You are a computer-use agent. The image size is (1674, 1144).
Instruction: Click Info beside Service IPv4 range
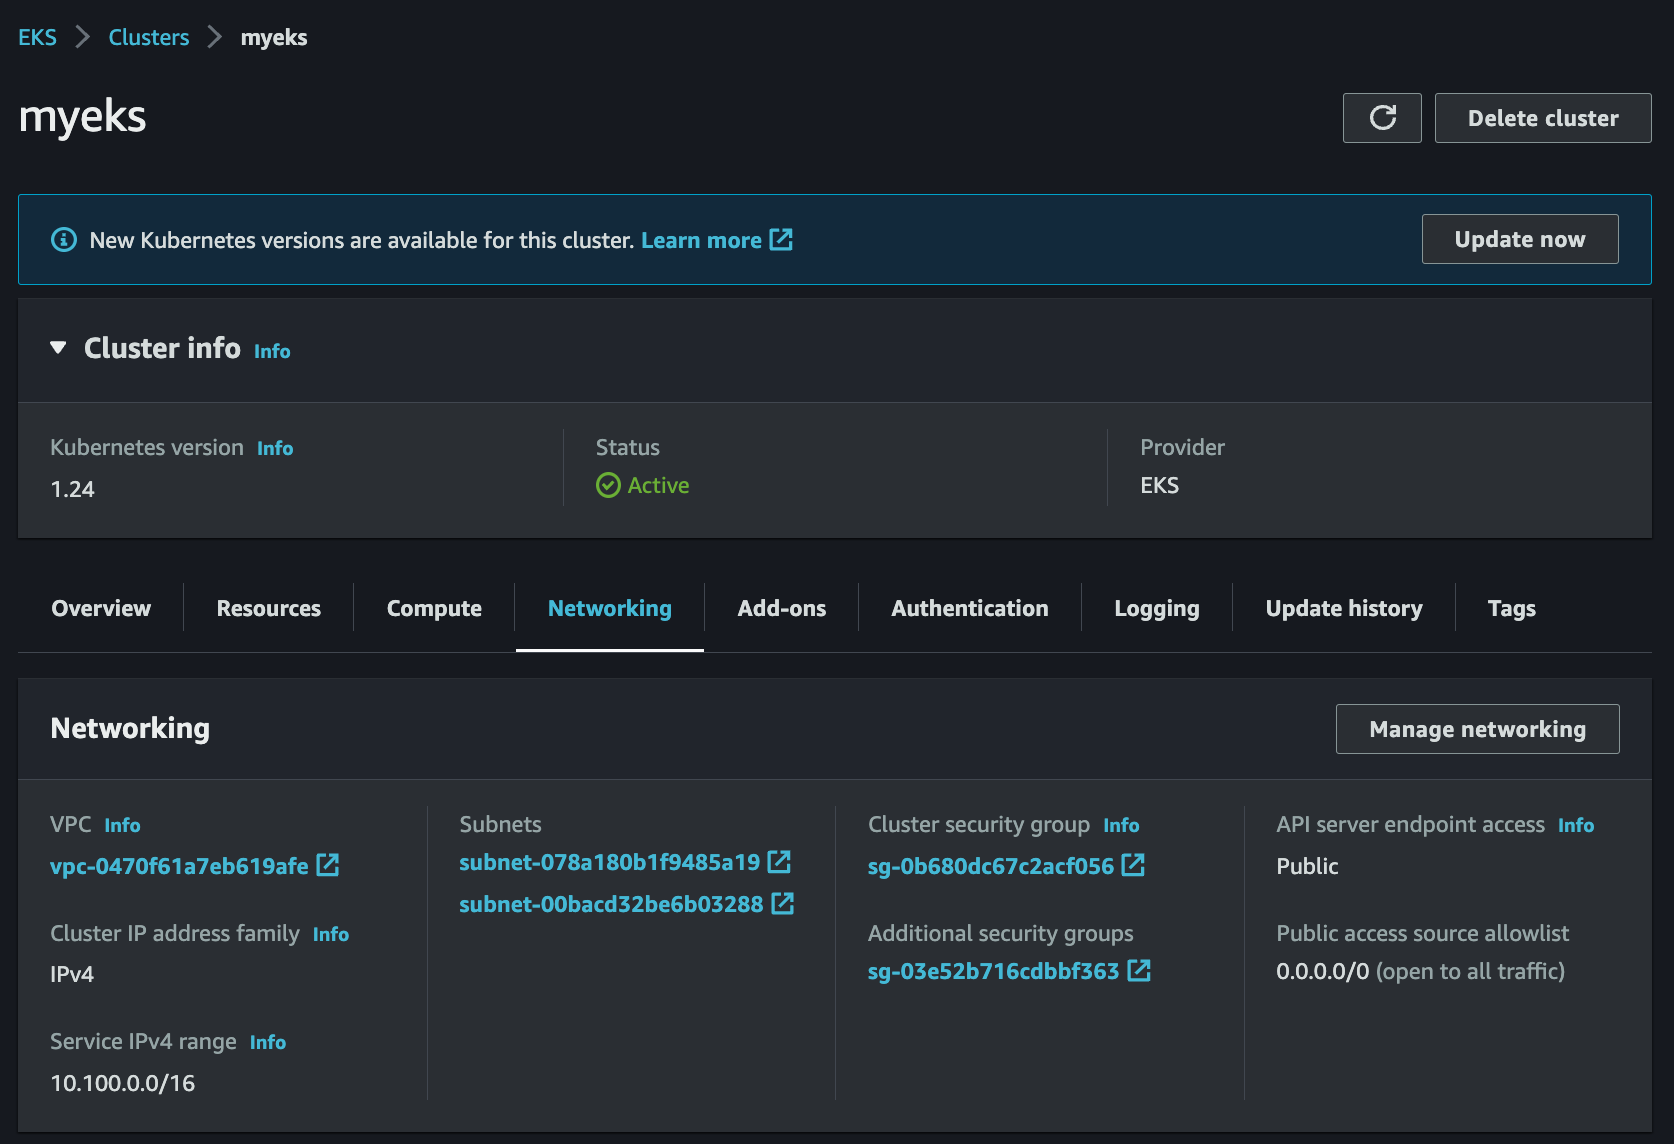pos(268,1042)
